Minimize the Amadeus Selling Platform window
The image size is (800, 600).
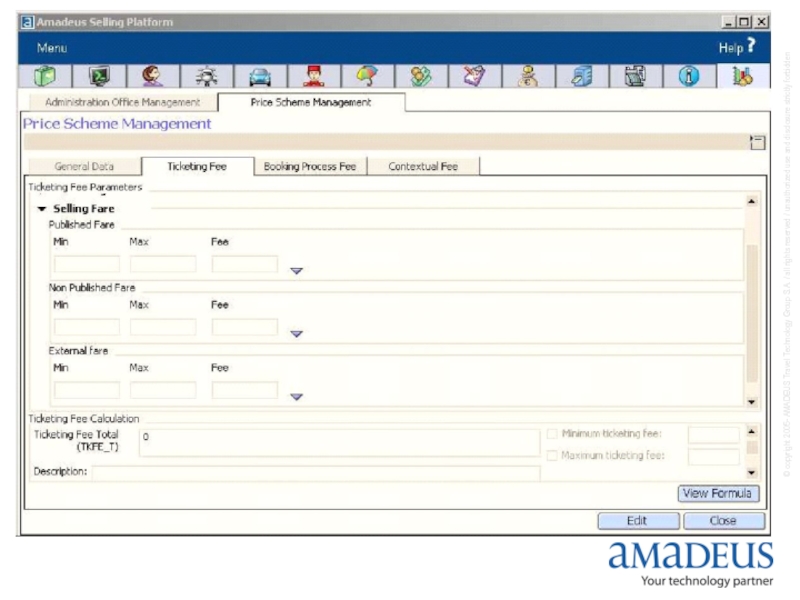pyautogui.click(x=728, y=22)
